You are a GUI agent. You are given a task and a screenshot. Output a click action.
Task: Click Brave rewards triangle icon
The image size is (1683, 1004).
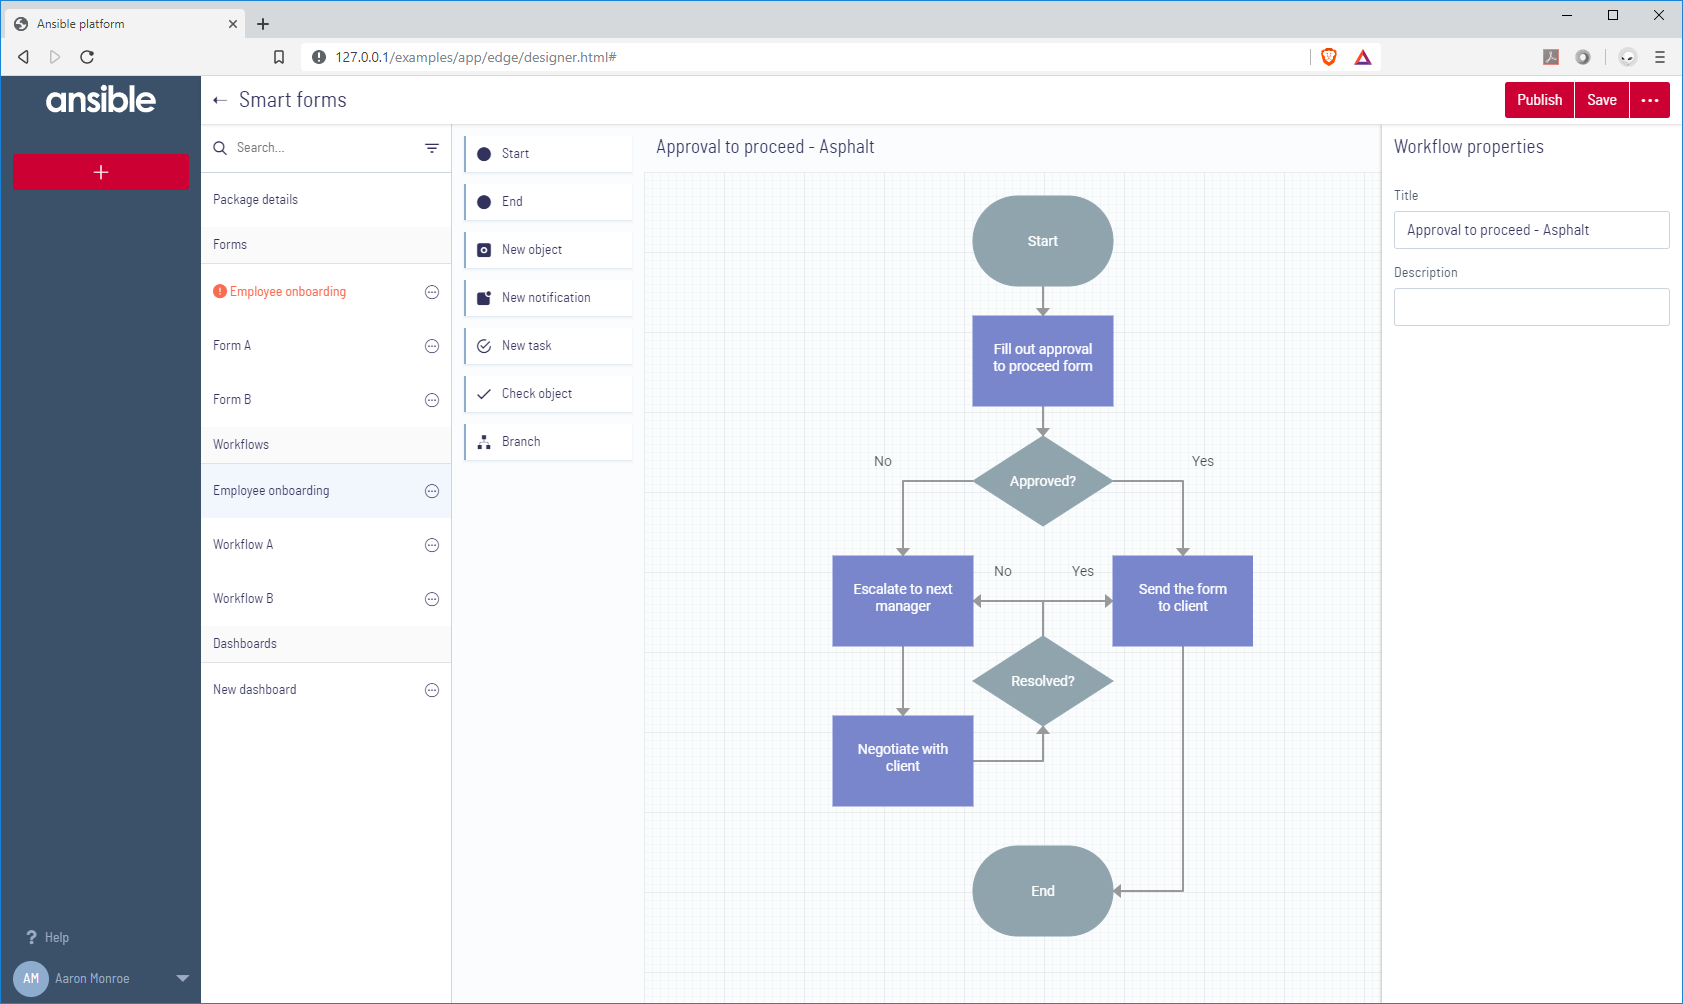click(x=1363, y=57)
